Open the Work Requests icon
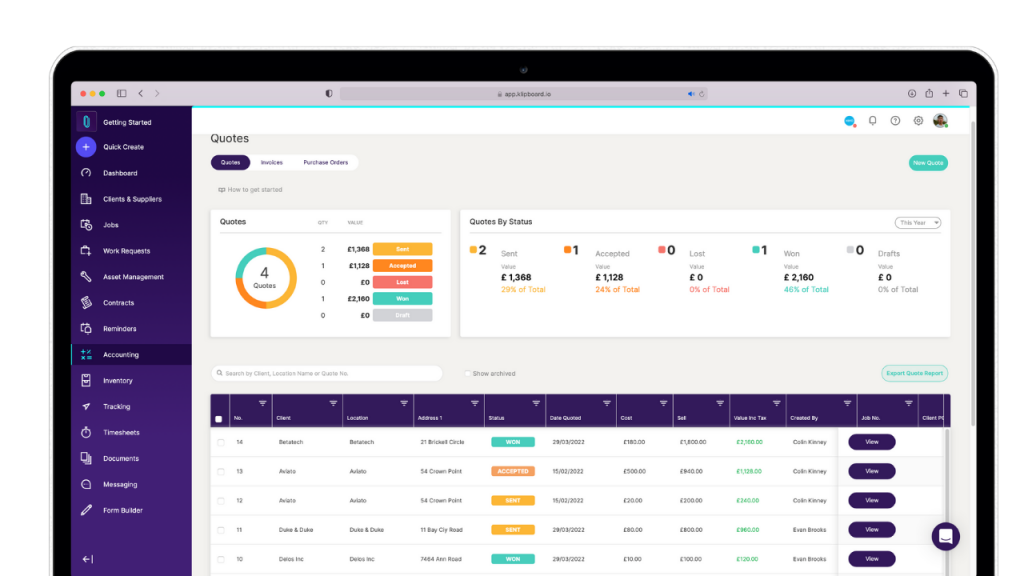Screen dimensions: 1024x576 pos(86,251)
